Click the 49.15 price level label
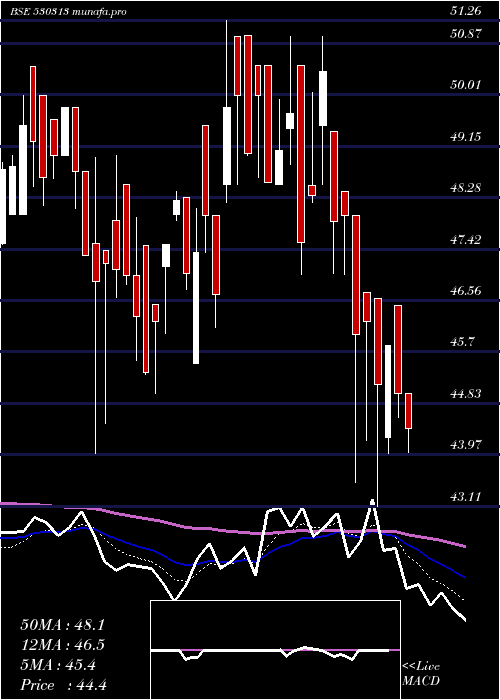This screenshot has width=500, height=700. 466,137
